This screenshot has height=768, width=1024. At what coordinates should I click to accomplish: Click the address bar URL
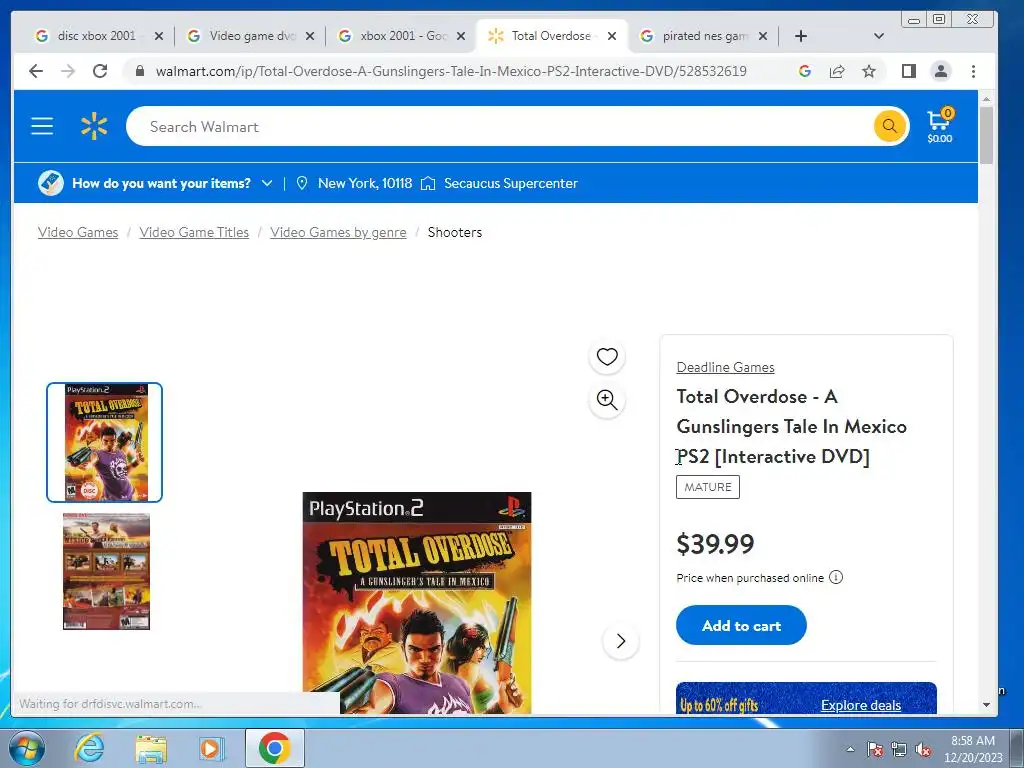tap(451, 71)
